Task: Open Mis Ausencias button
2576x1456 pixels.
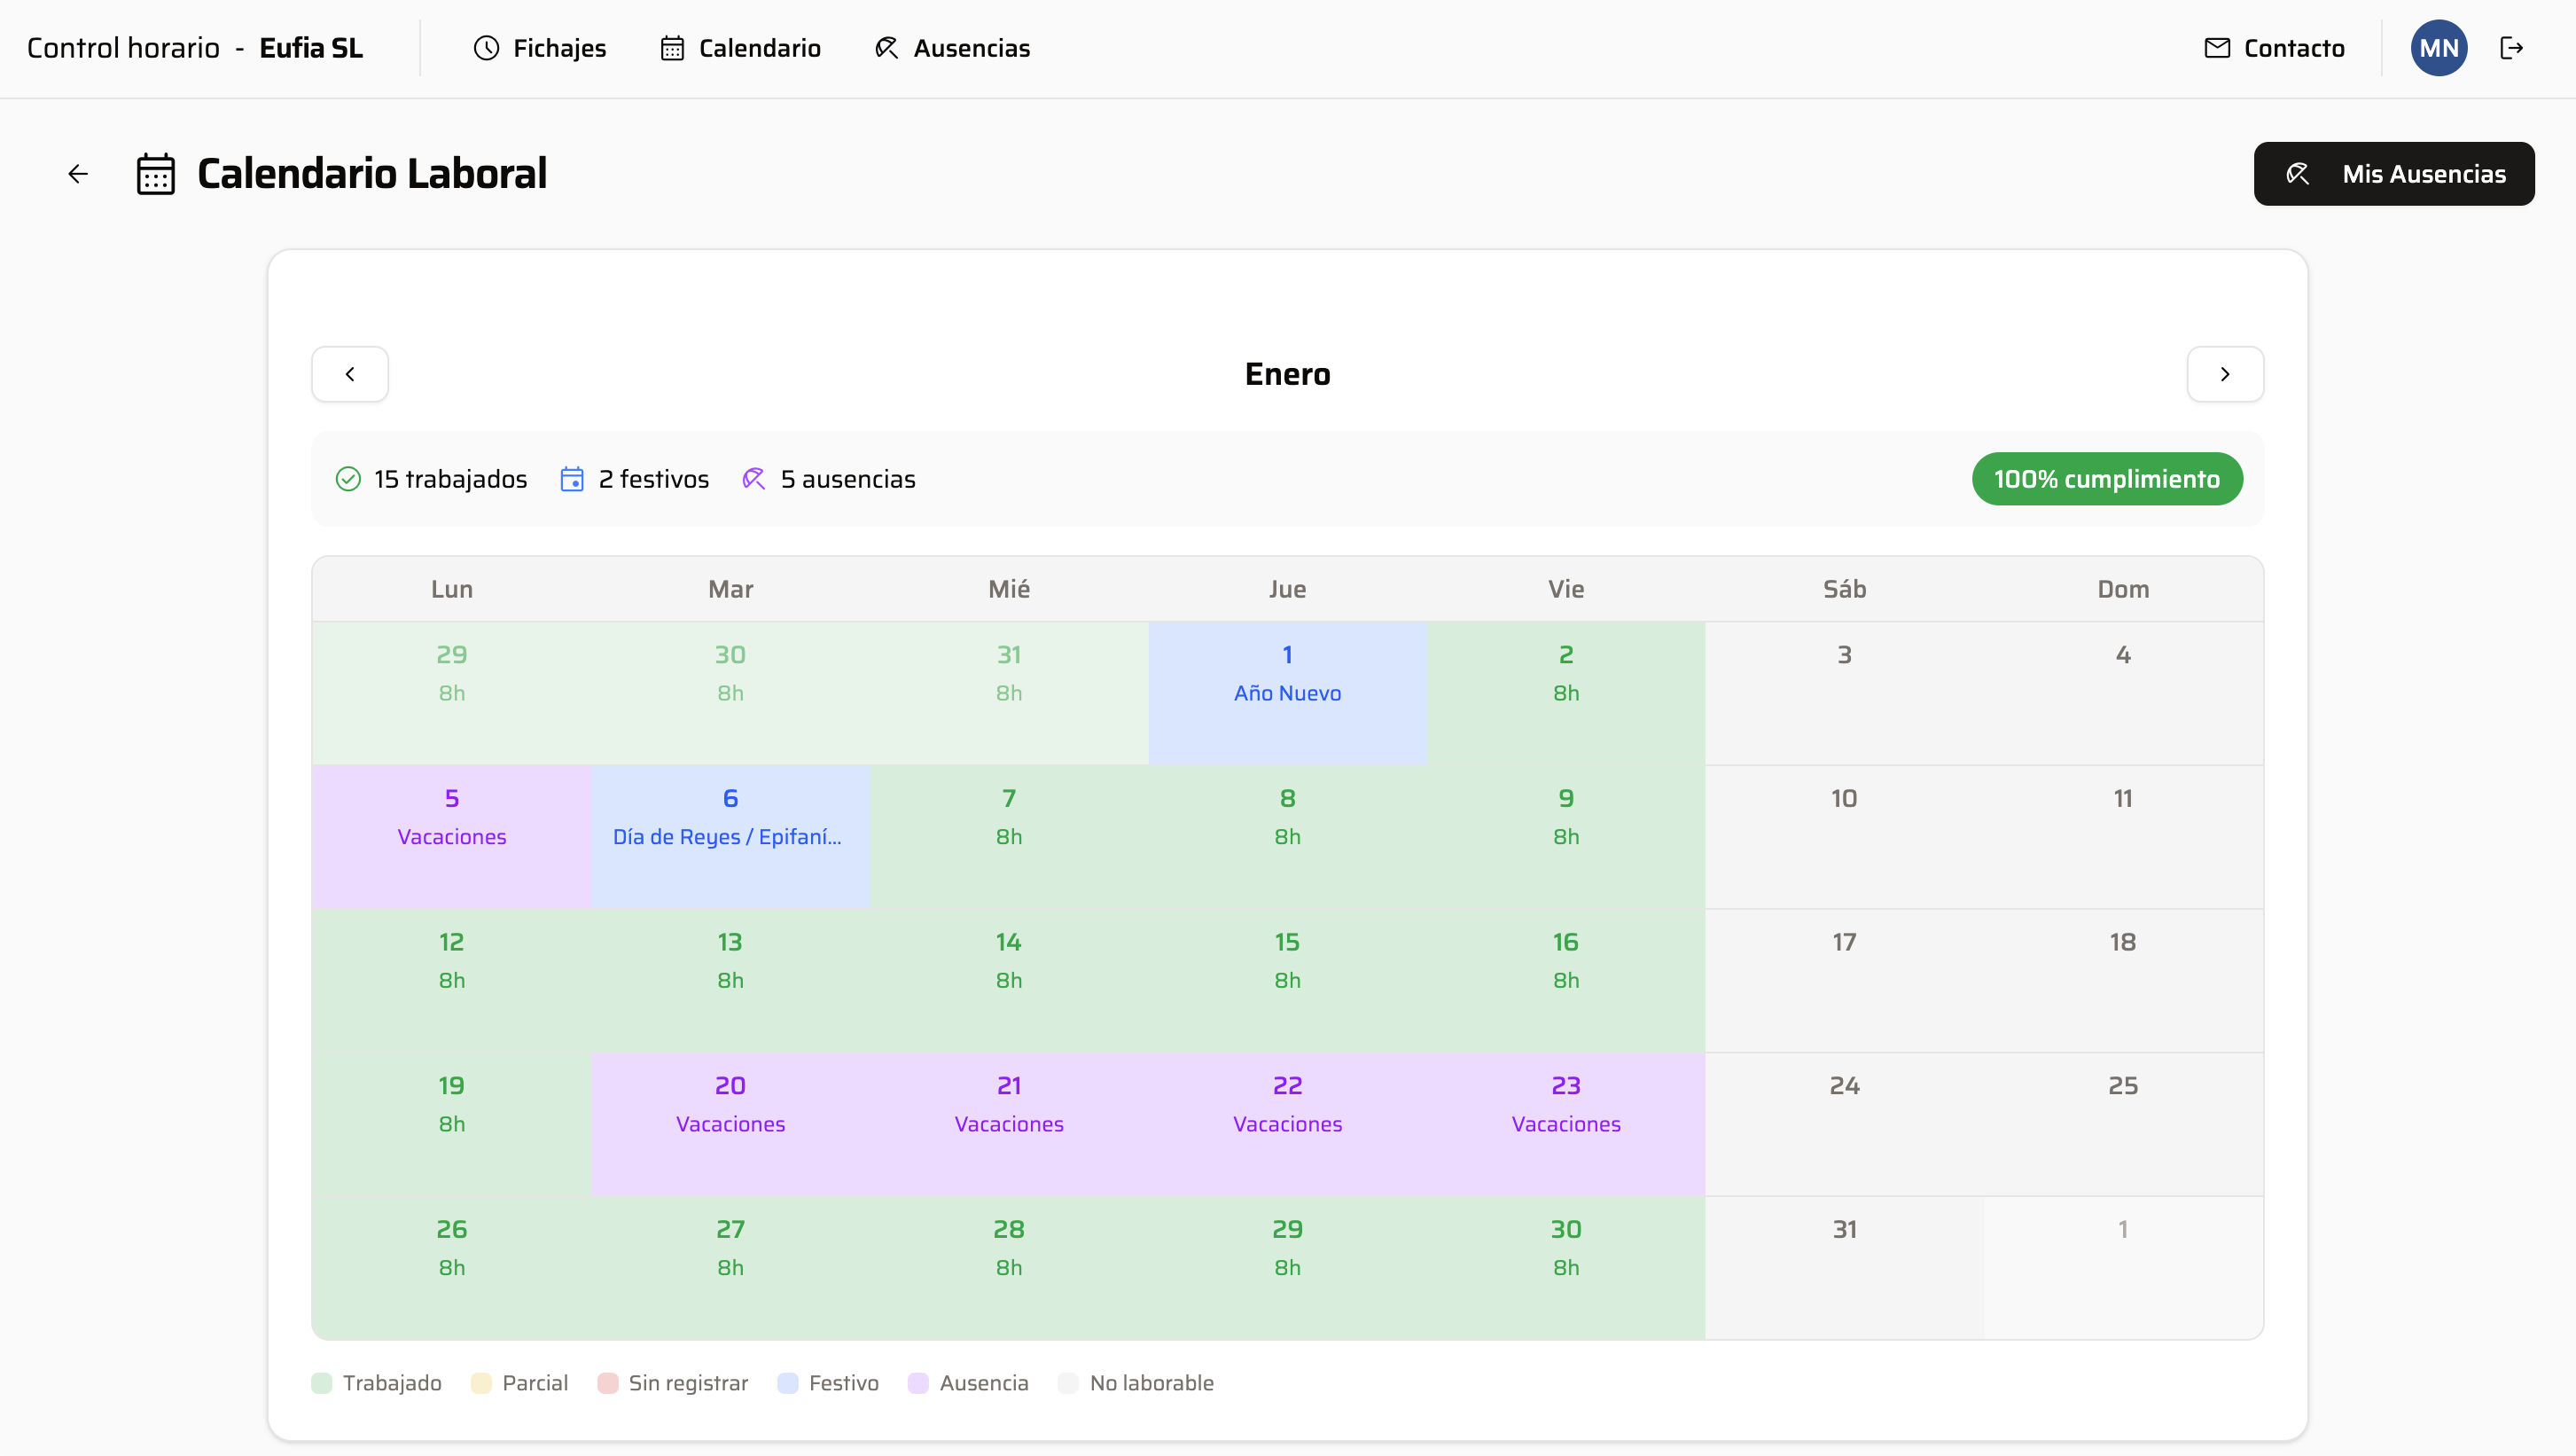Action: click(2394, 174)
